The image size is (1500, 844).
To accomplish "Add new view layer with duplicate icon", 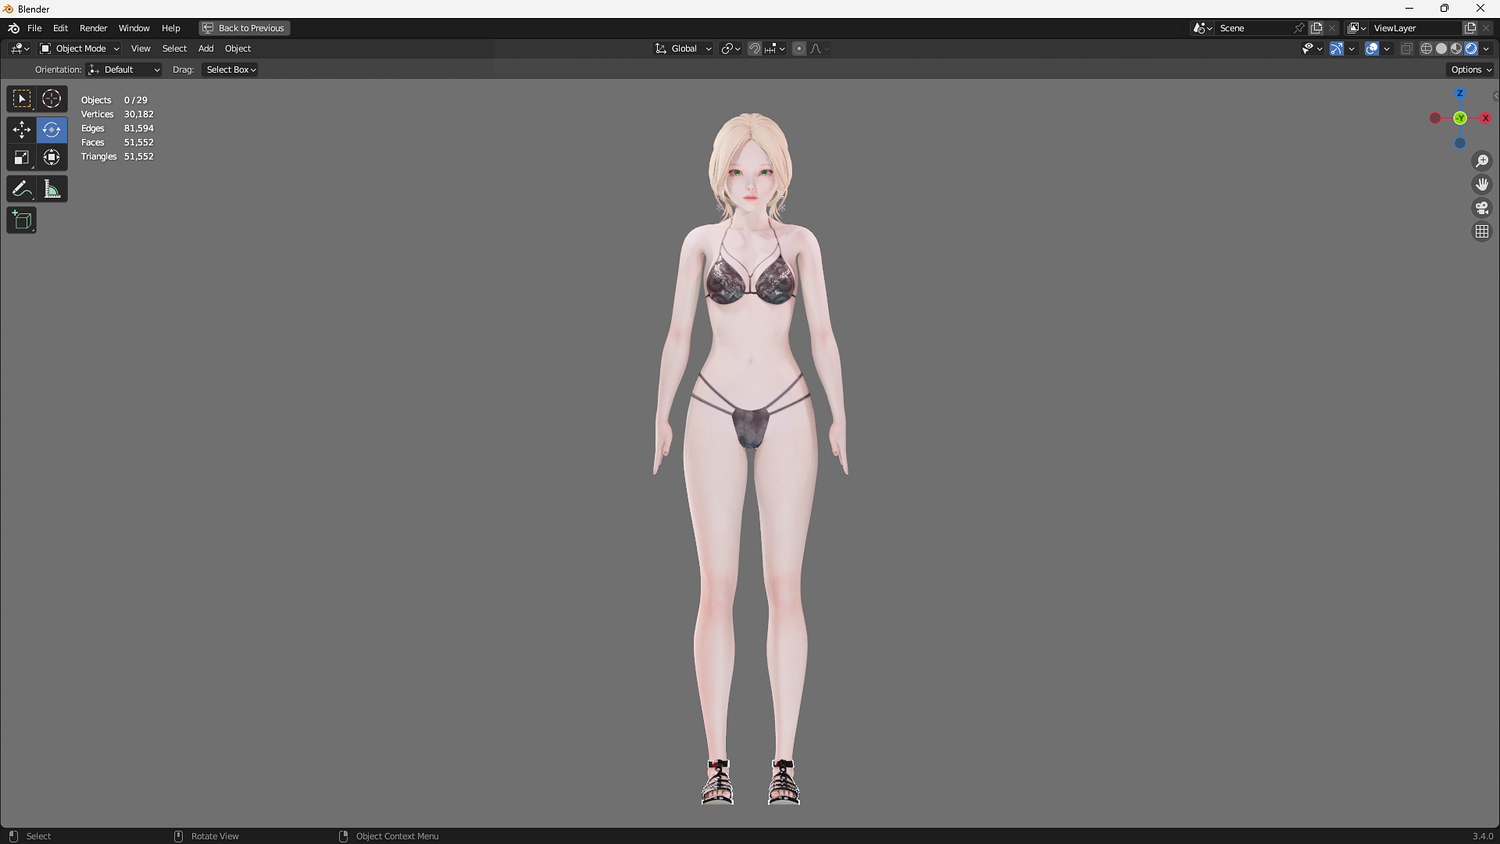I will pyautogui.click(x=1470, y=28).
